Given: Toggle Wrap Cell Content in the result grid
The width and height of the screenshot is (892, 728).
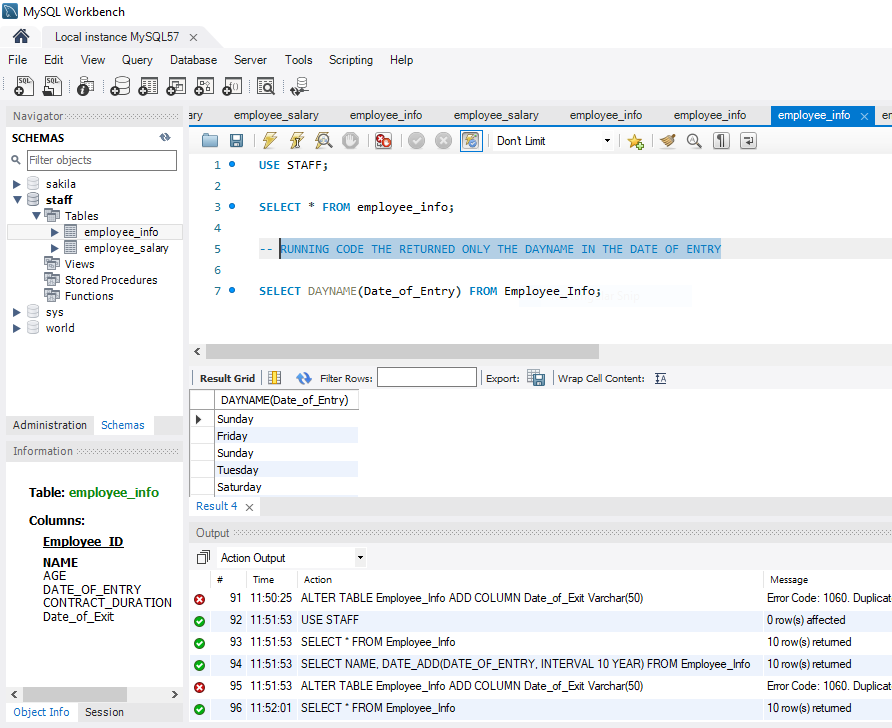Looking at the screenshot, I should (660, 377).
